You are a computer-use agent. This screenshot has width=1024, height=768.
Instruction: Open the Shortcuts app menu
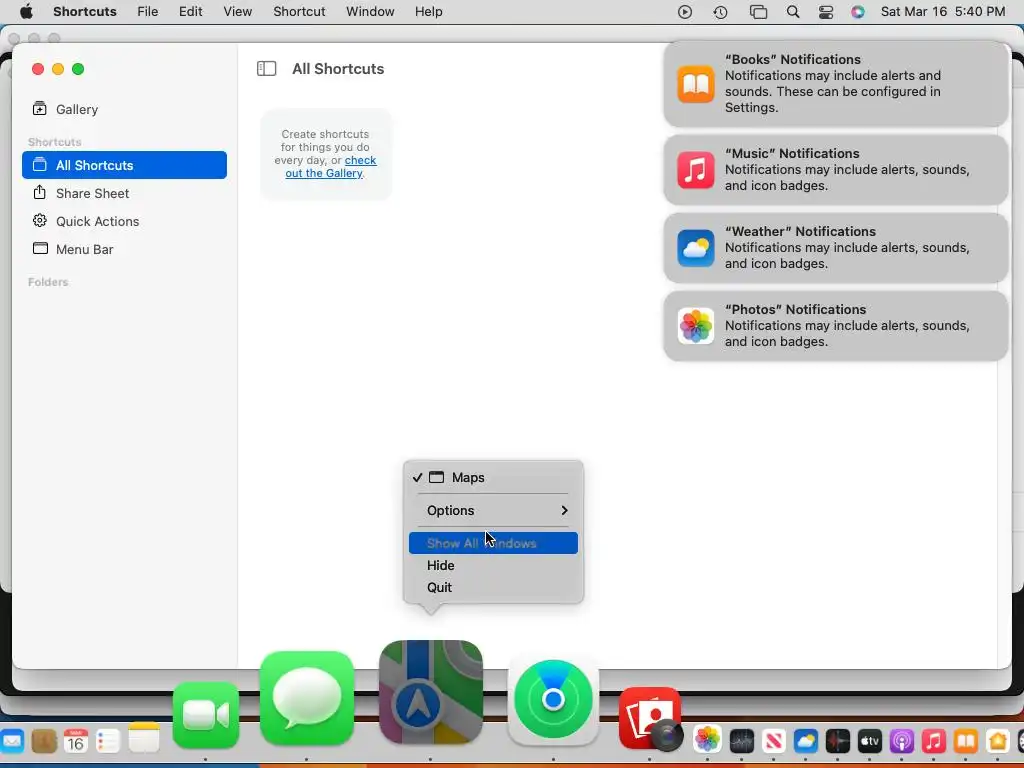(85, 12)
